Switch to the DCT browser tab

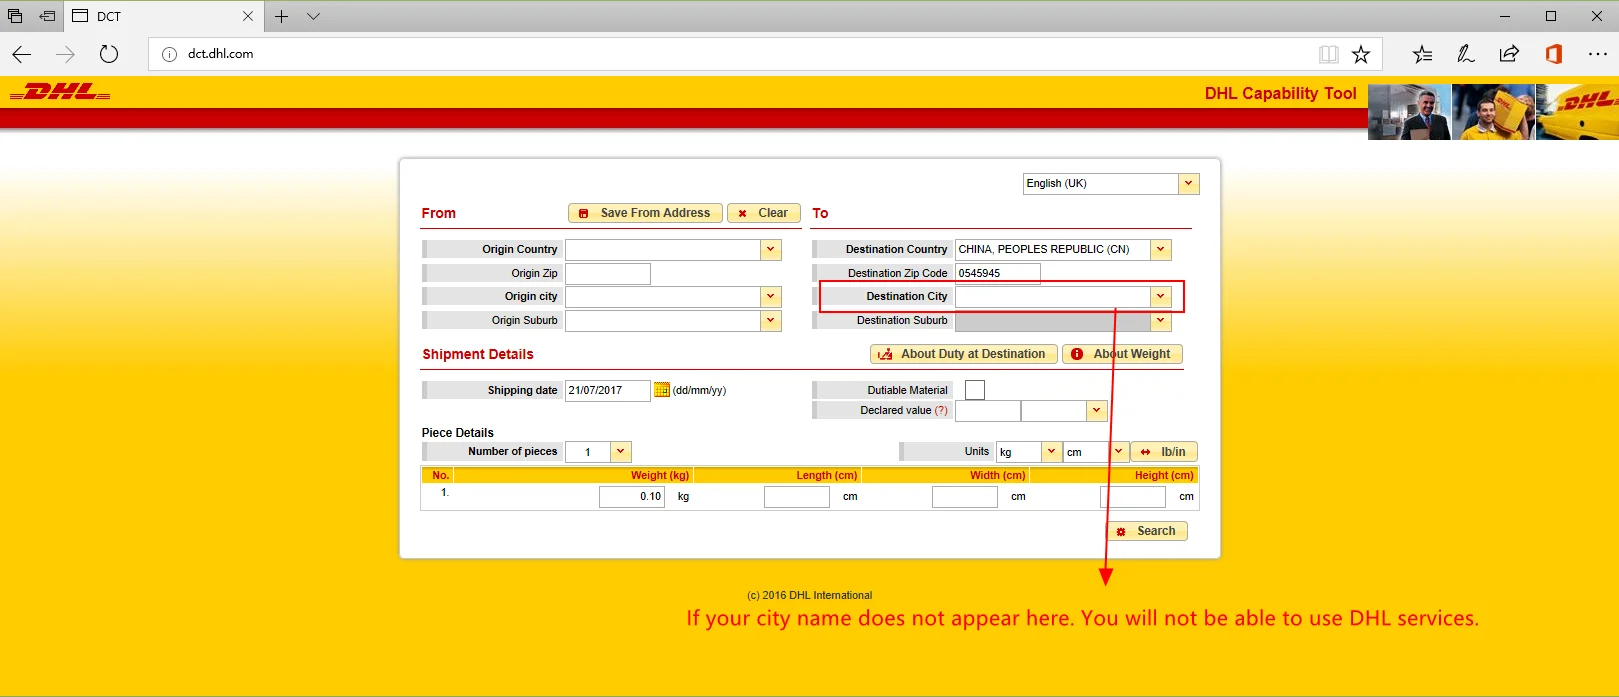tap(165, 16)
